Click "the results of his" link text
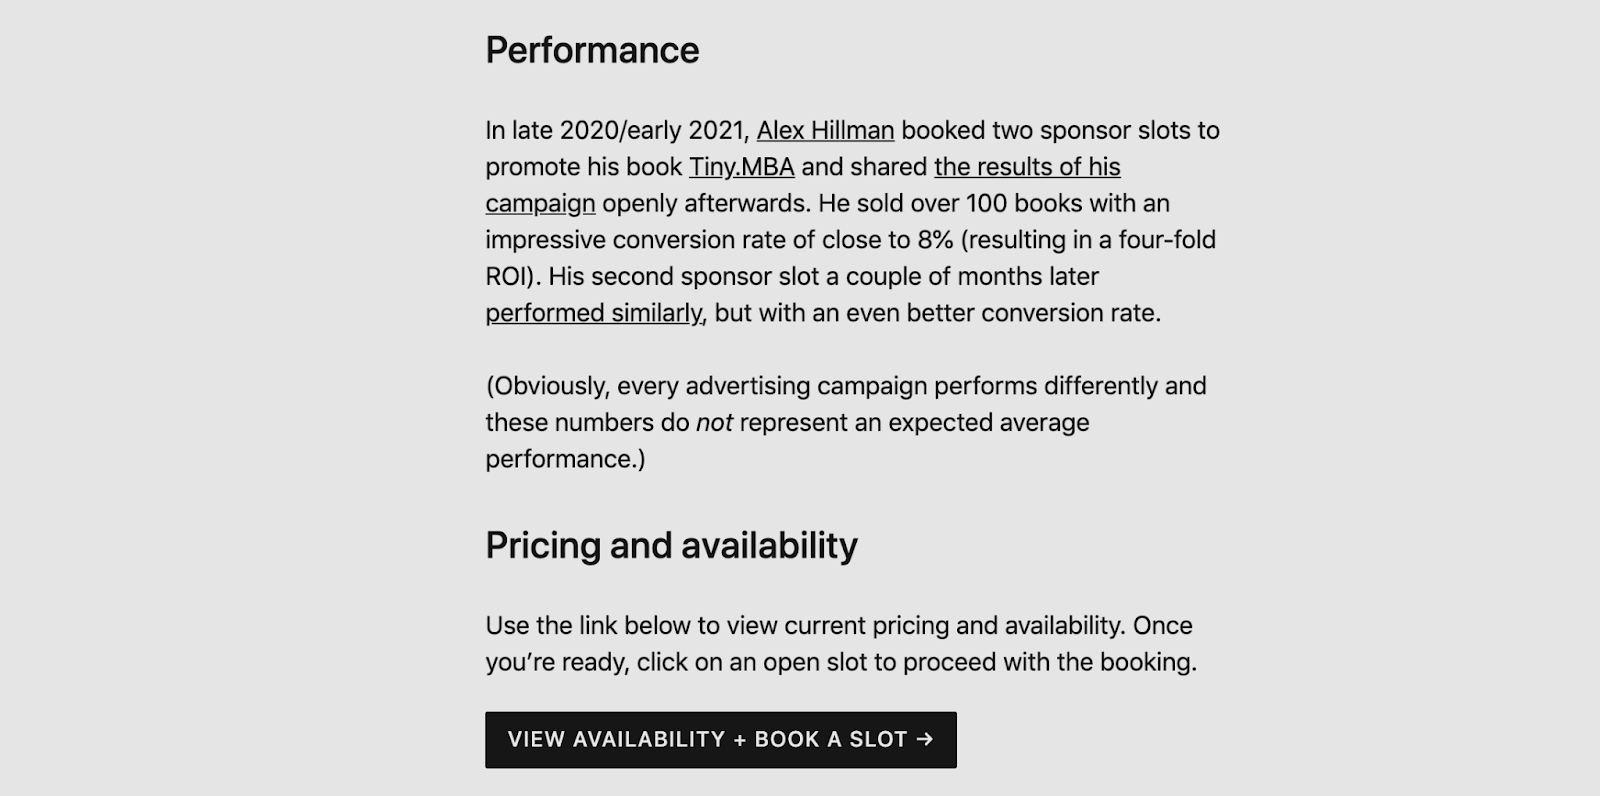1600x796 pixels. pyautogui.click(x=1027, y=167)
